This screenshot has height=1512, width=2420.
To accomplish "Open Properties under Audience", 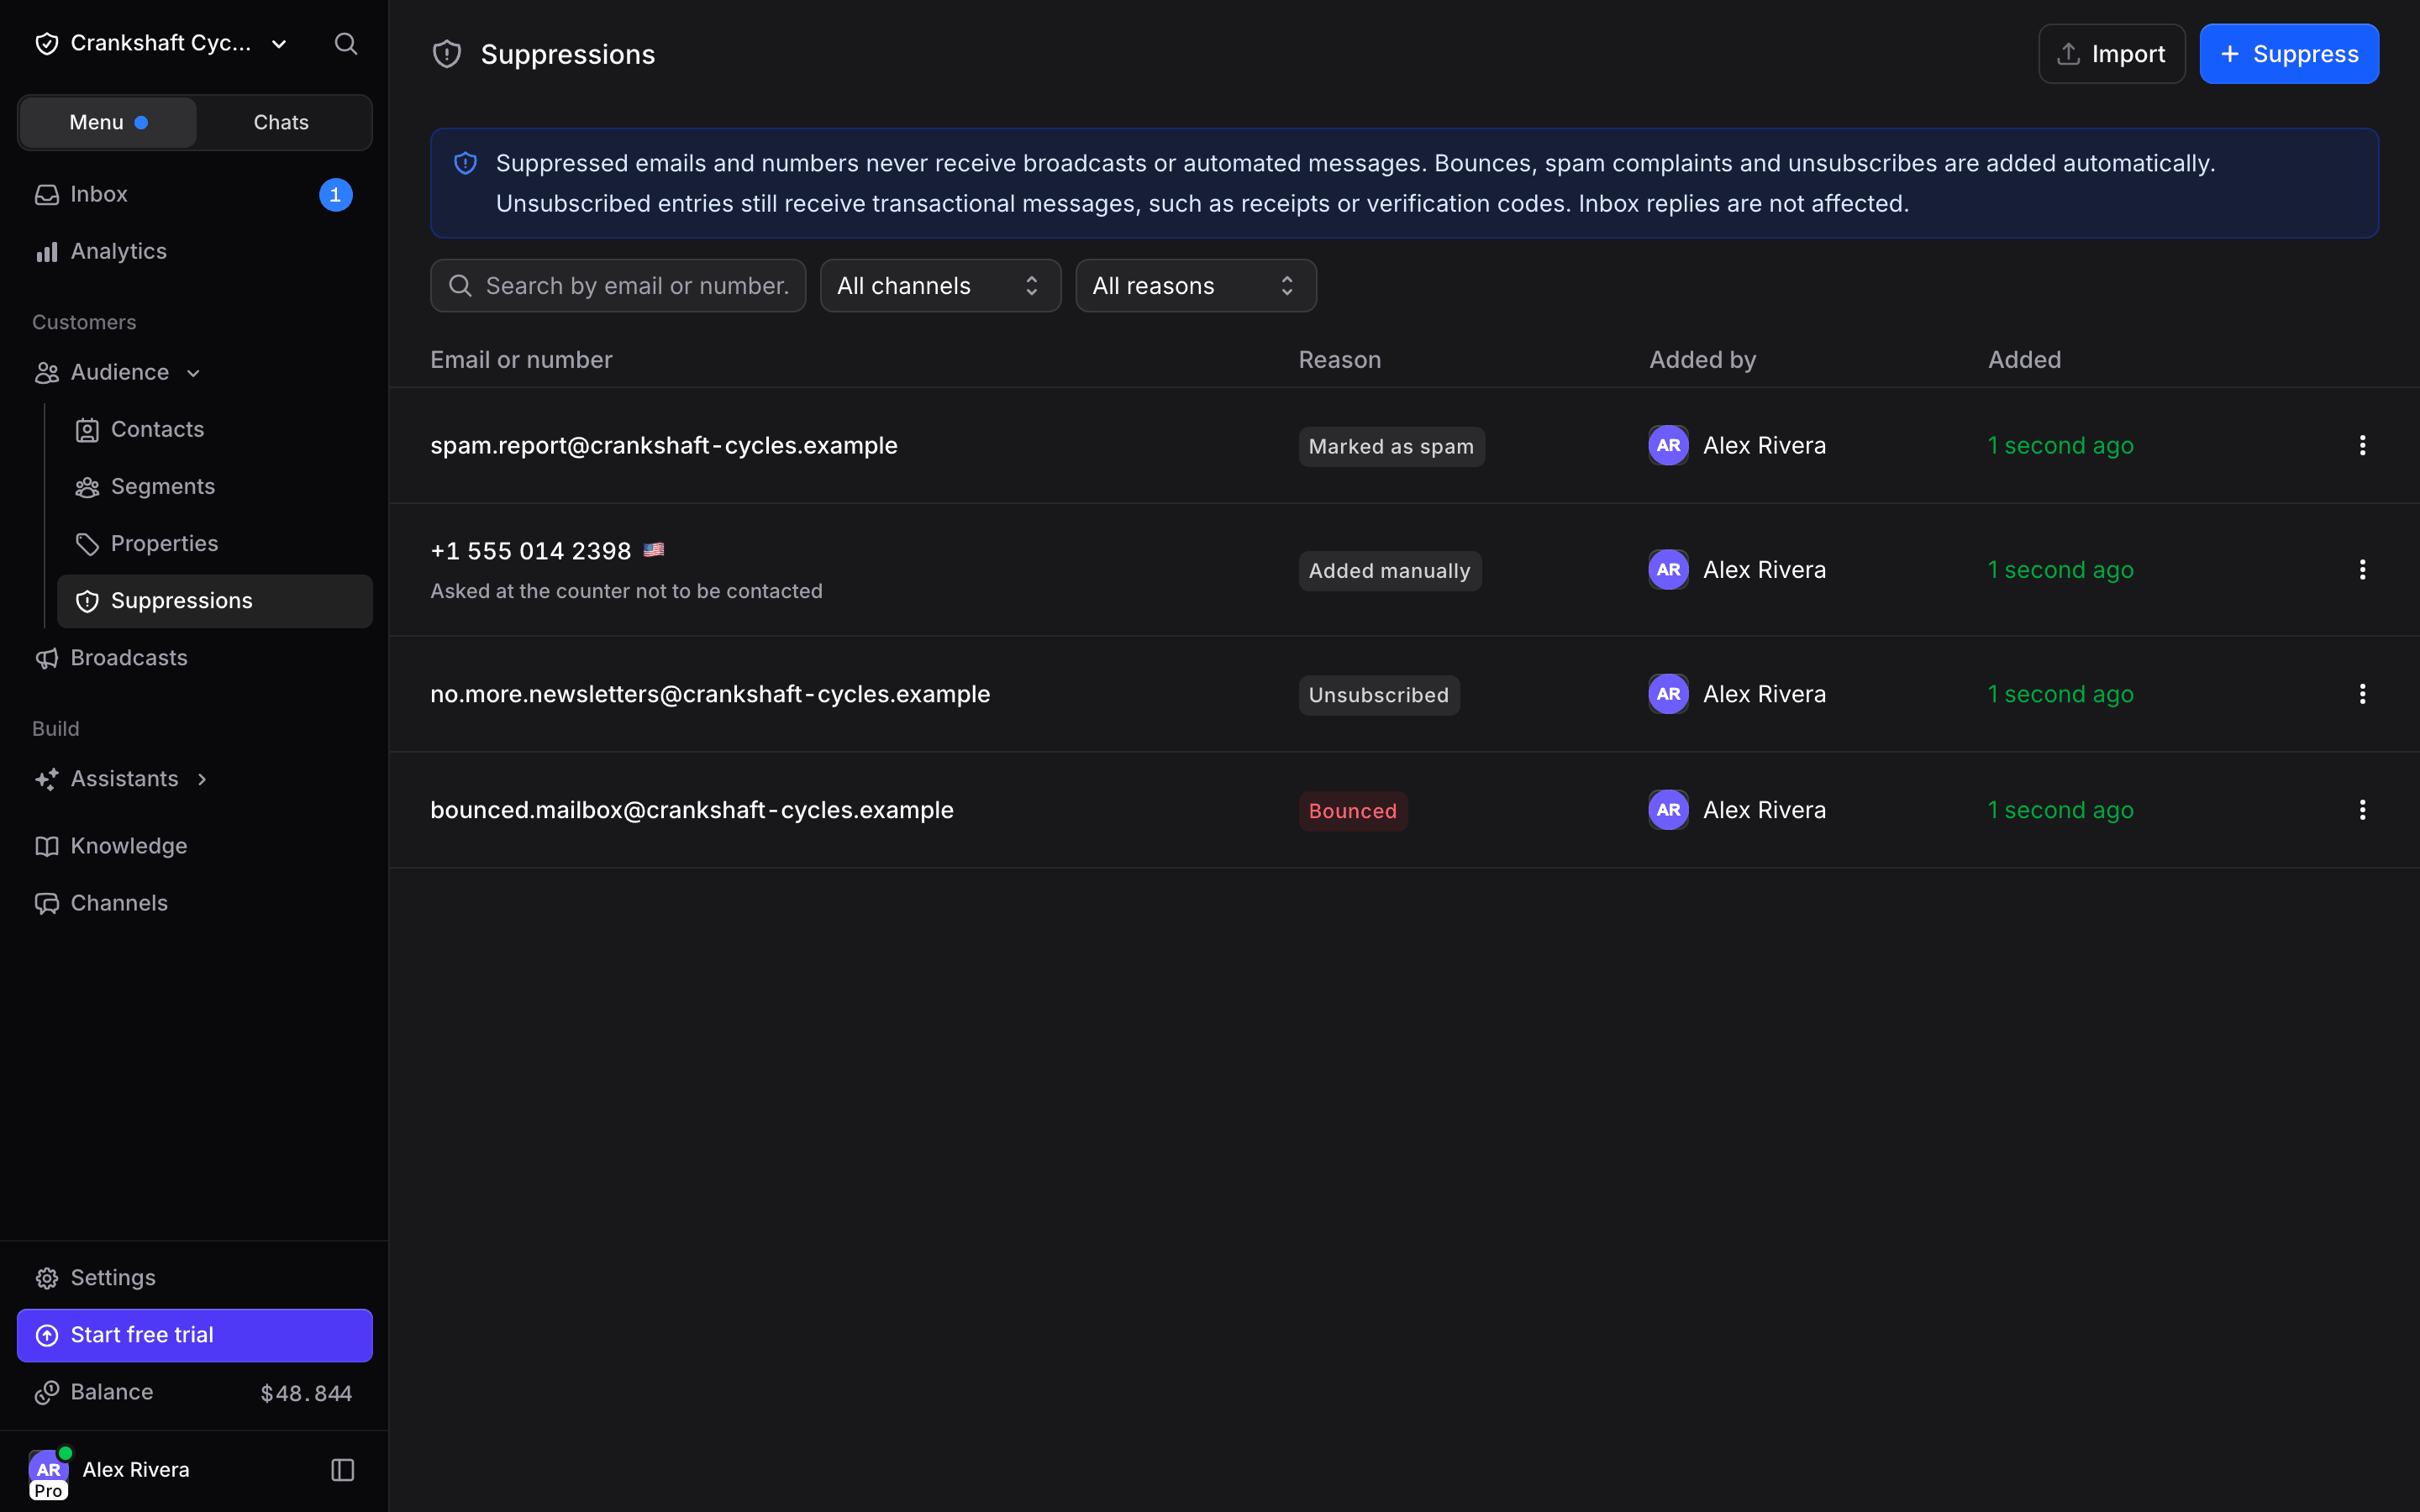I will point(215,543).
